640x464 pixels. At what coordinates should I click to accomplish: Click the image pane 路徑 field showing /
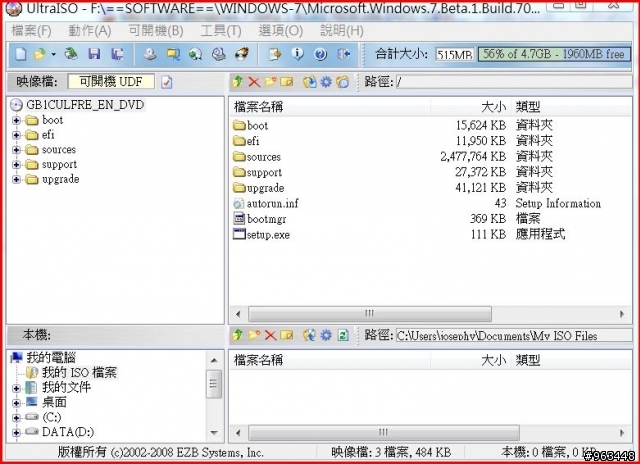(x=513, y=82)
